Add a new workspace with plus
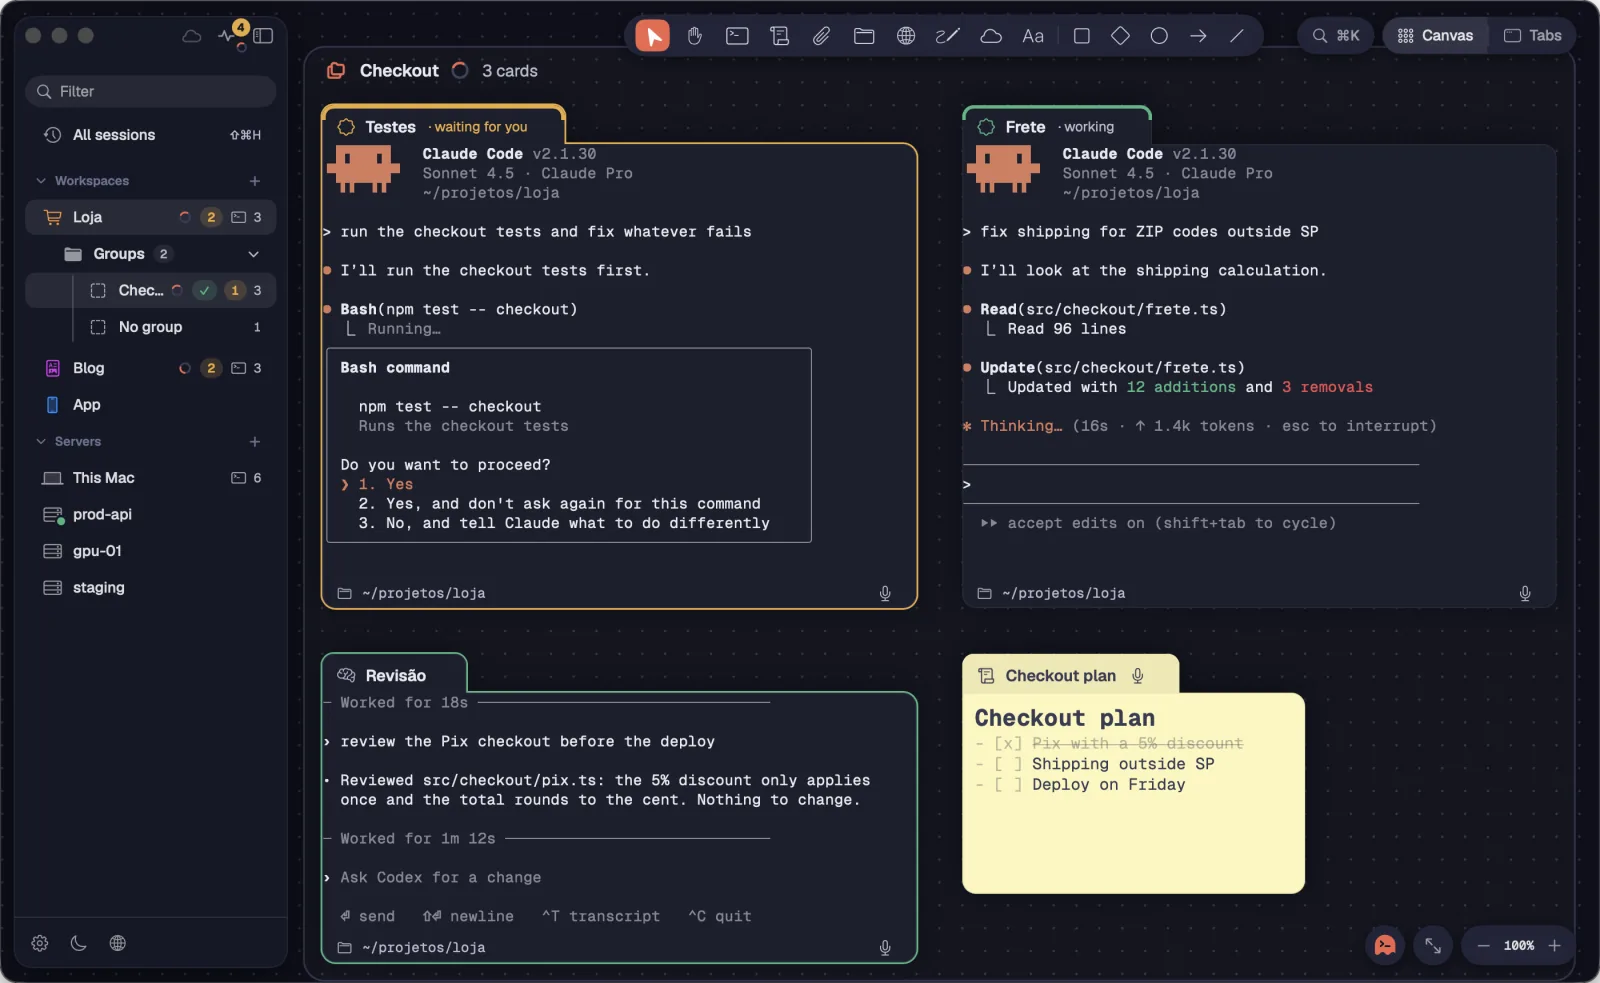 (x=255, y=181)
